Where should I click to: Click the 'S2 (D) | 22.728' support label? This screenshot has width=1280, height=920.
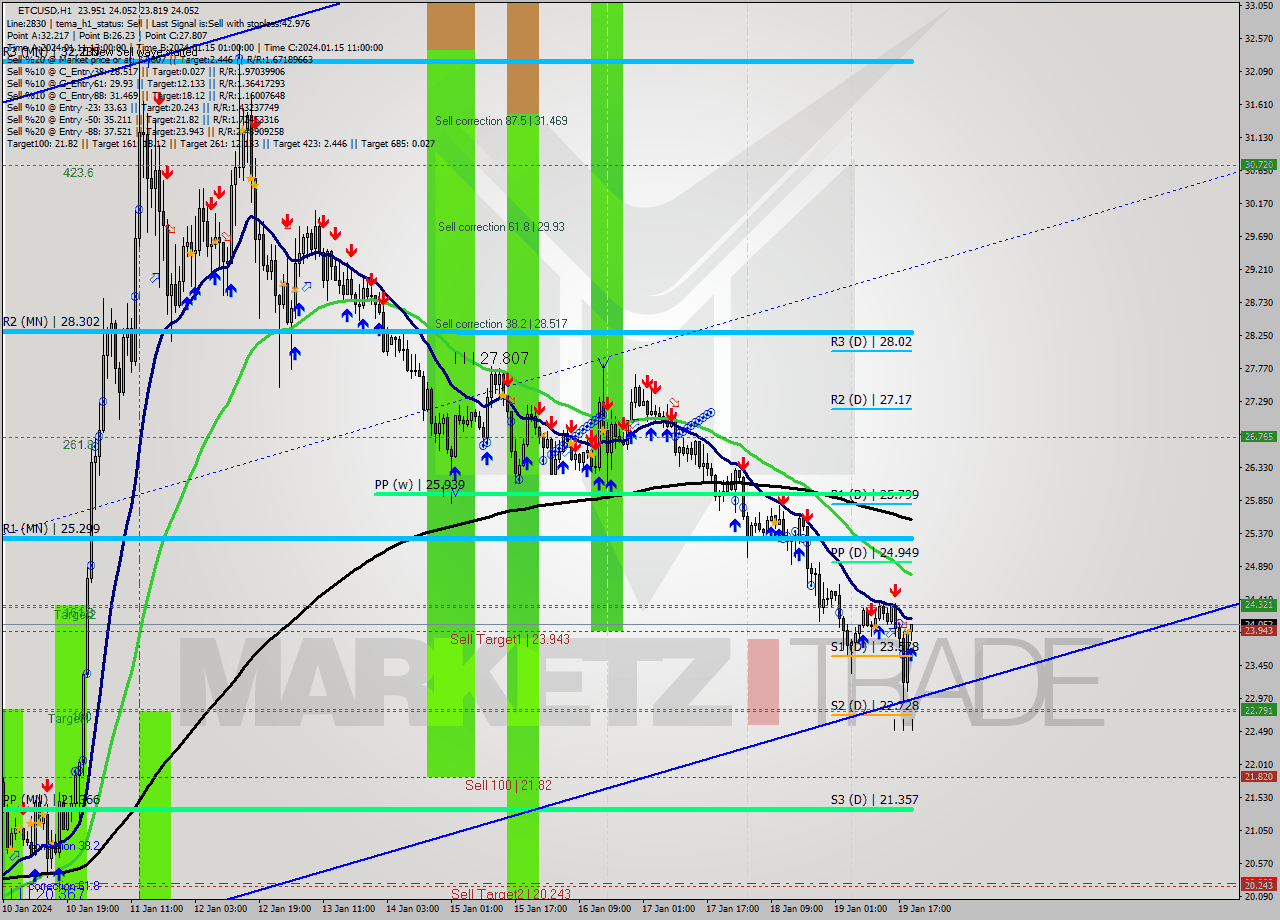875,705
